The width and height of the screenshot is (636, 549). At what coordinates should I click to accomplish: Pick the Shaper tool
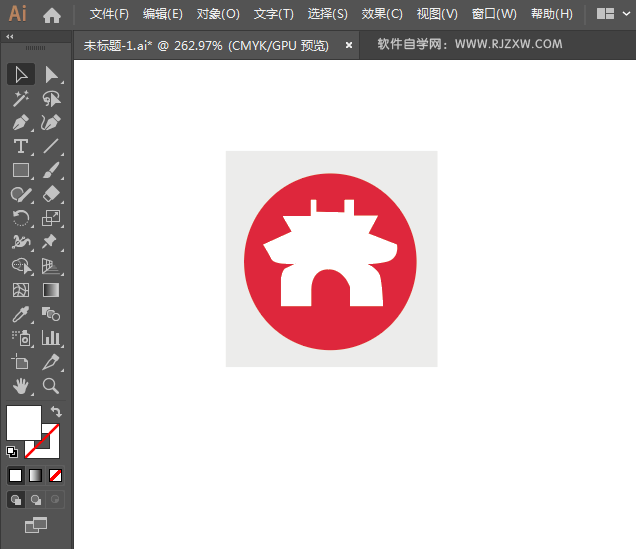point(21,194)
